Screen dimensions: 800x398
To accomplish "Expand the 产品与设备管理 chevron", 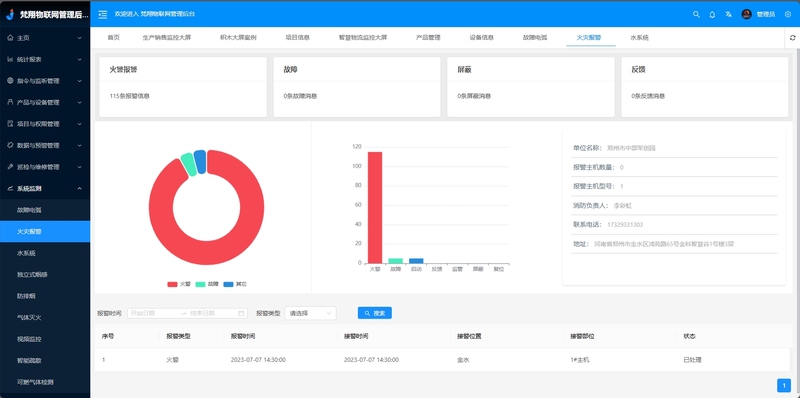I will 80,102.
